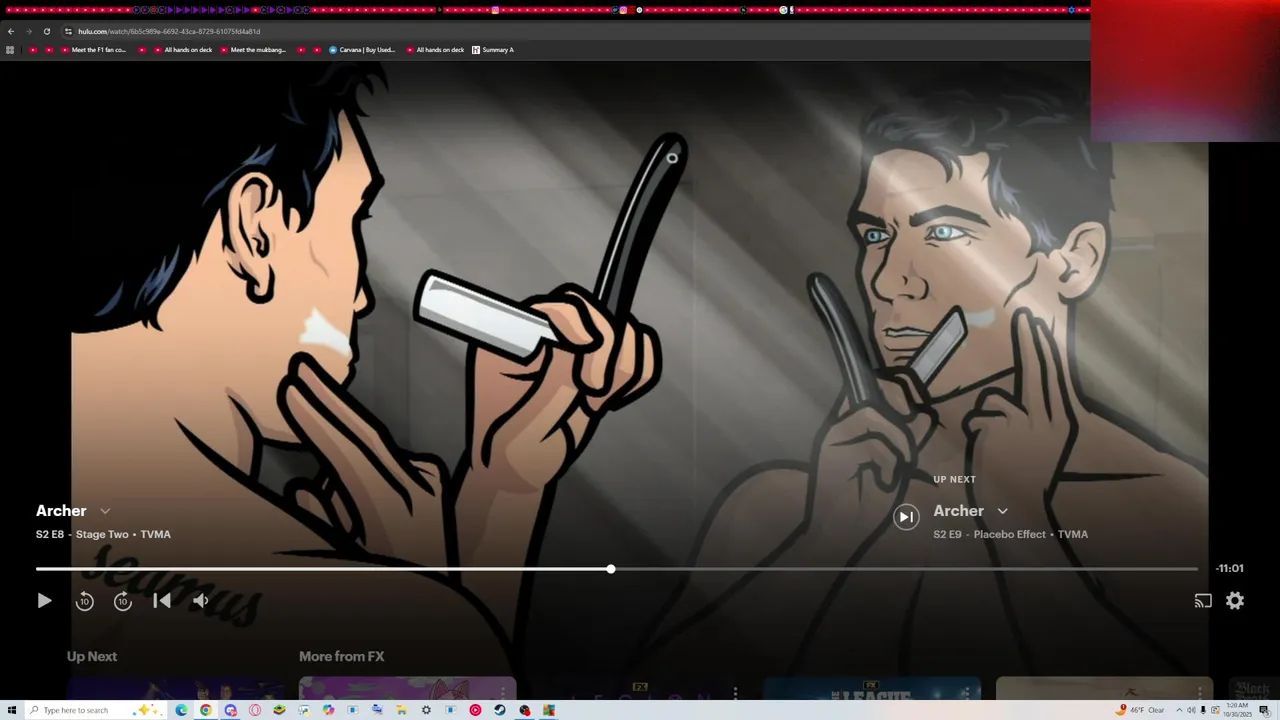
Task: Click the '-11:01' remaining time label
Action: pos(1230,569)
